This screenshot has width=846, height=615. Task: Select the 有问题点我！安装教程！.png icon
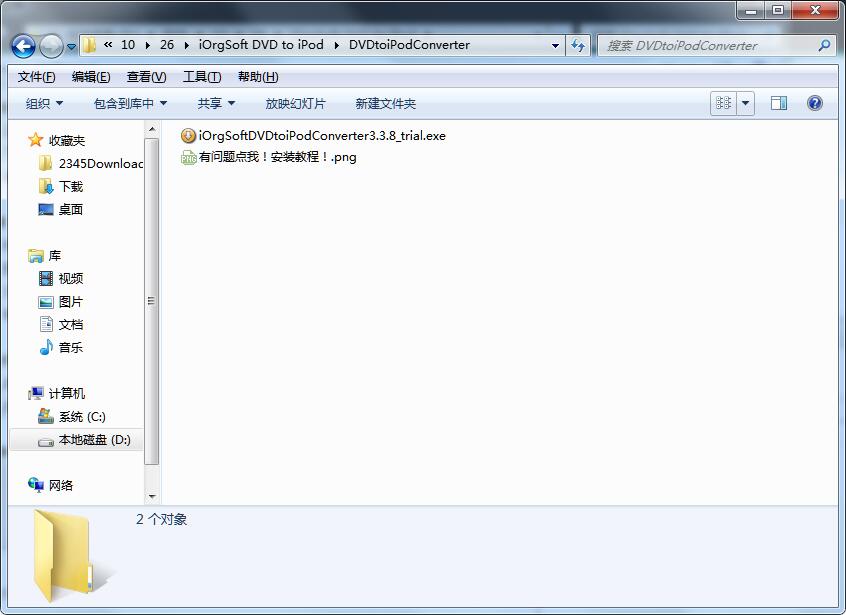[188, 157]
